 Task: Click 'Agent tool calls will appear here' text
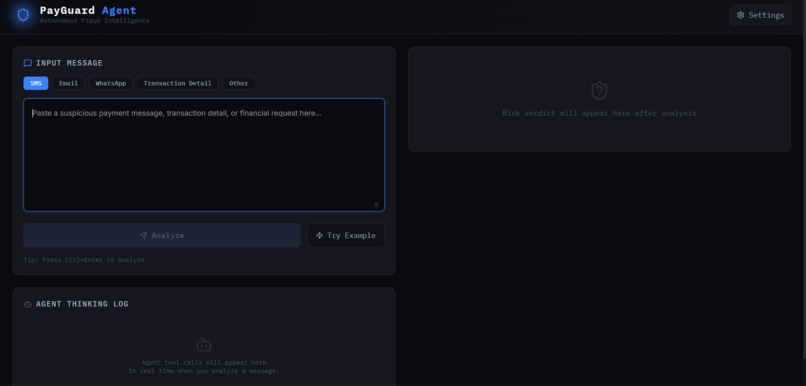pyautogui.click(x=204, y=362)
